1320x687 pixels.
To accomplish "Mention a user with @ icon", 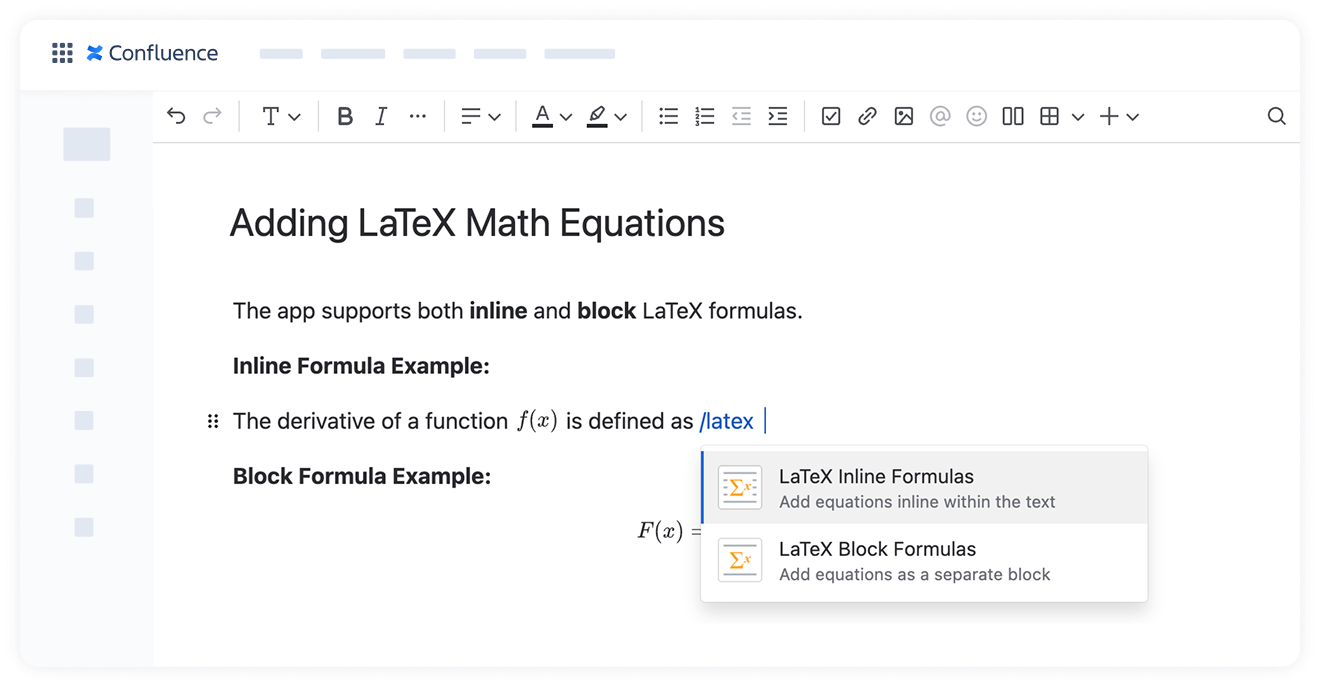I will (x=940, y=116).
